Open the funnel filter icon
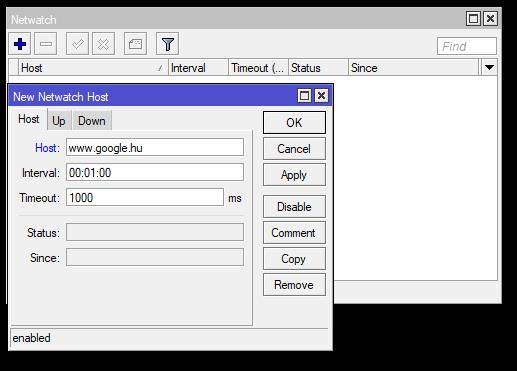The image size is (517, 371). click(167, 44)
